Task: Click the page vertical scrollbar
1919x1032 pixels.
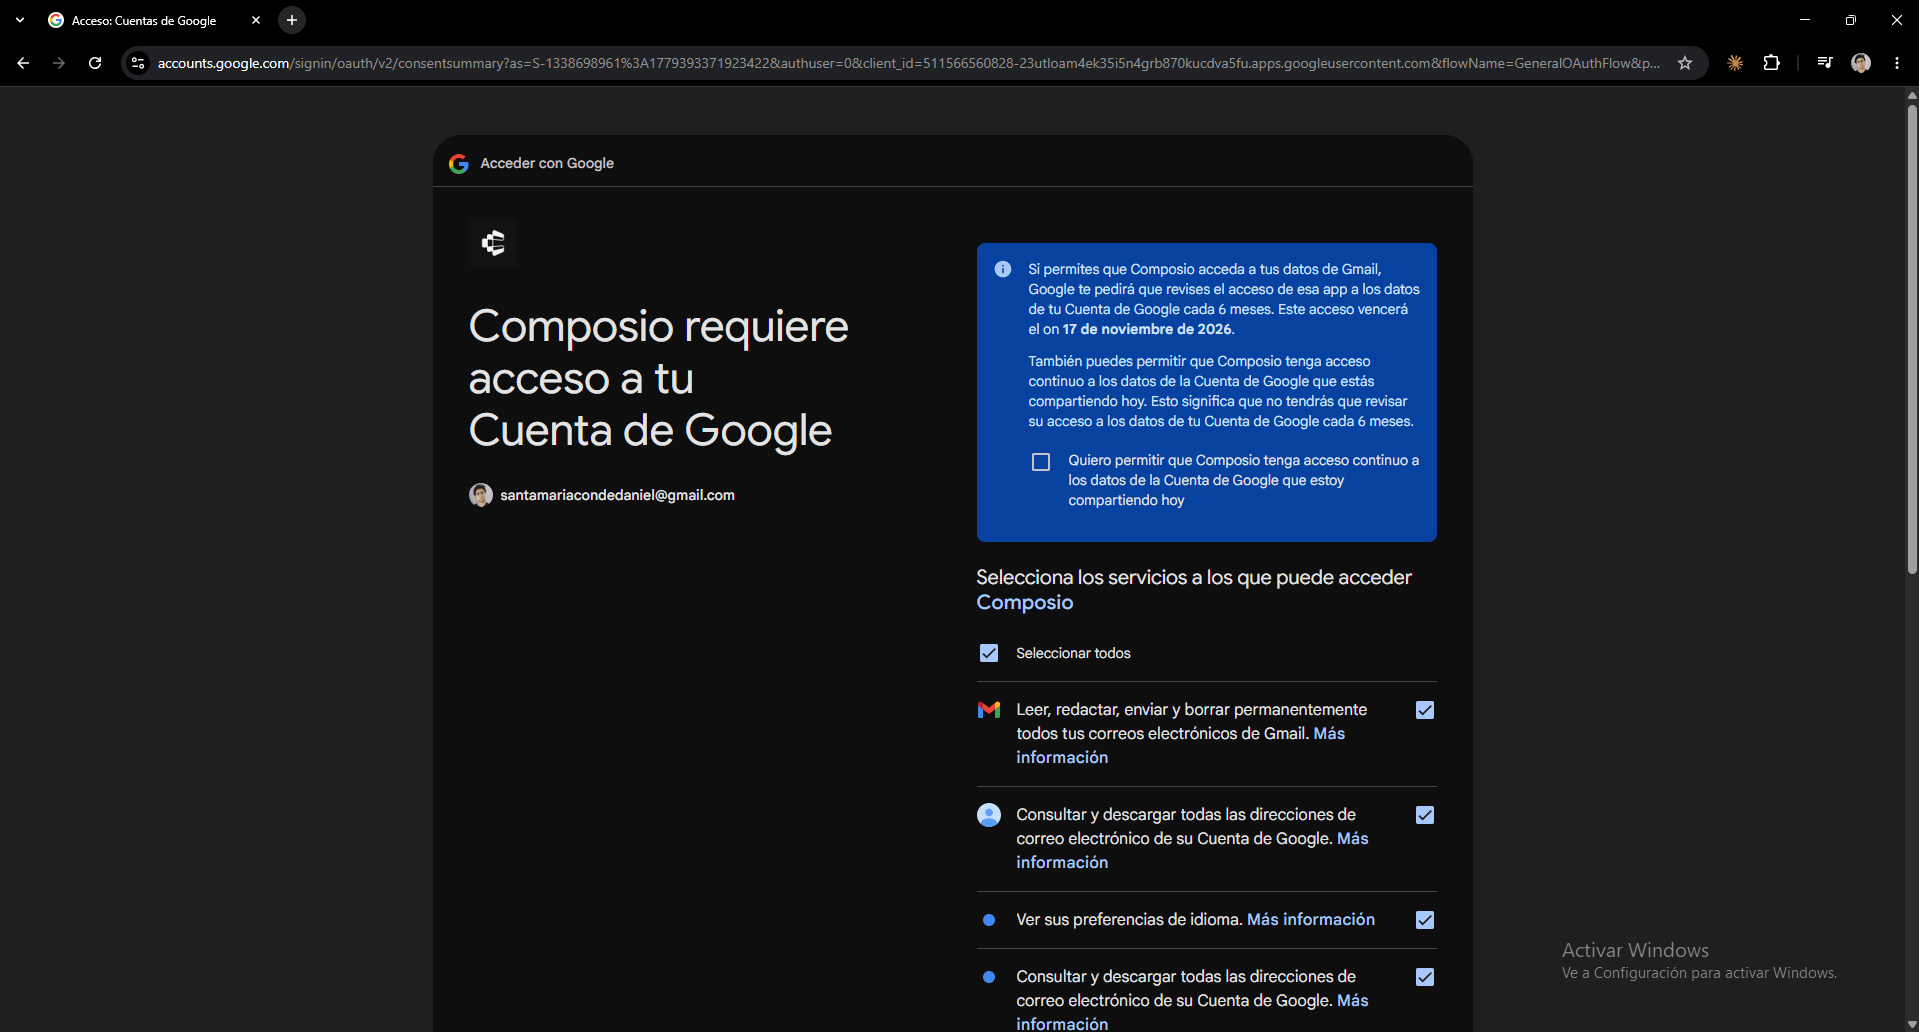Action: coord(1912,340)
